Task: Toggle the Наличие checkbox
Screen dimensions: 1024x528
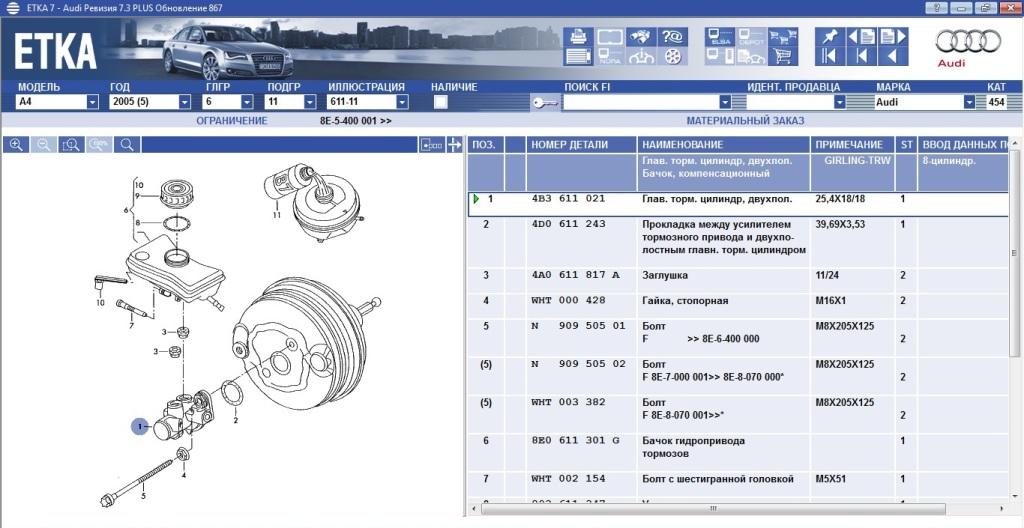Action: tap(440, 102)
